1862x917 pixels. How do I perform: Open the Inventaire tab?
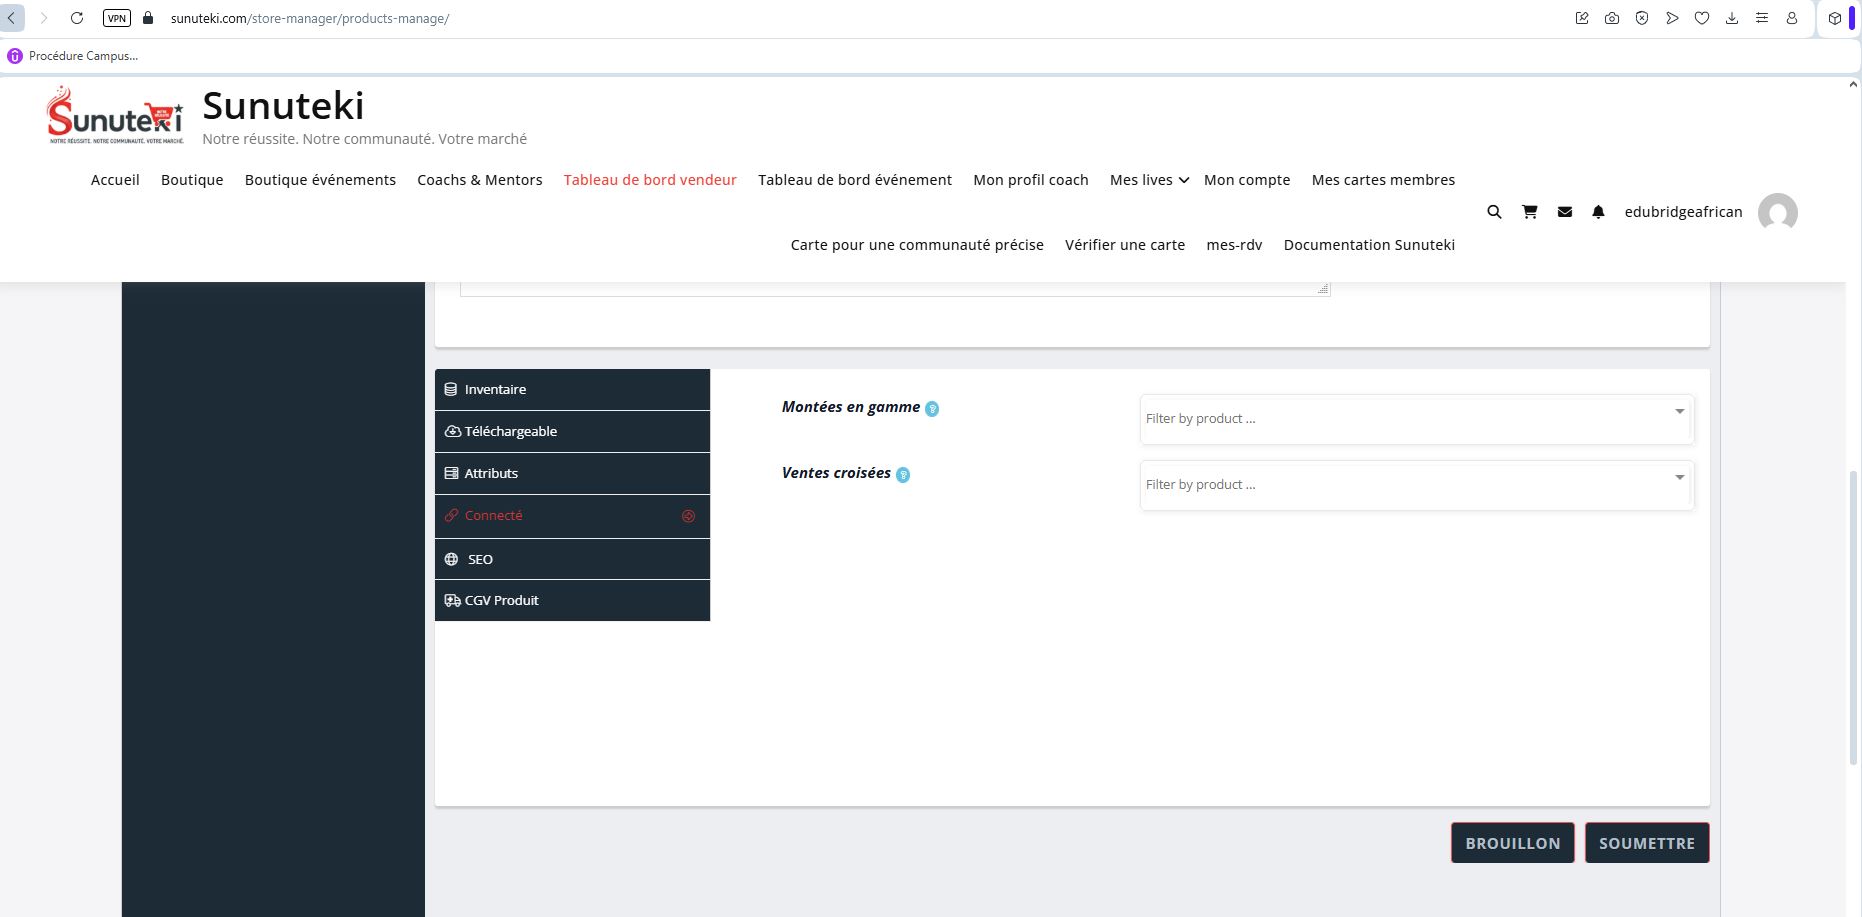point(572,389)
